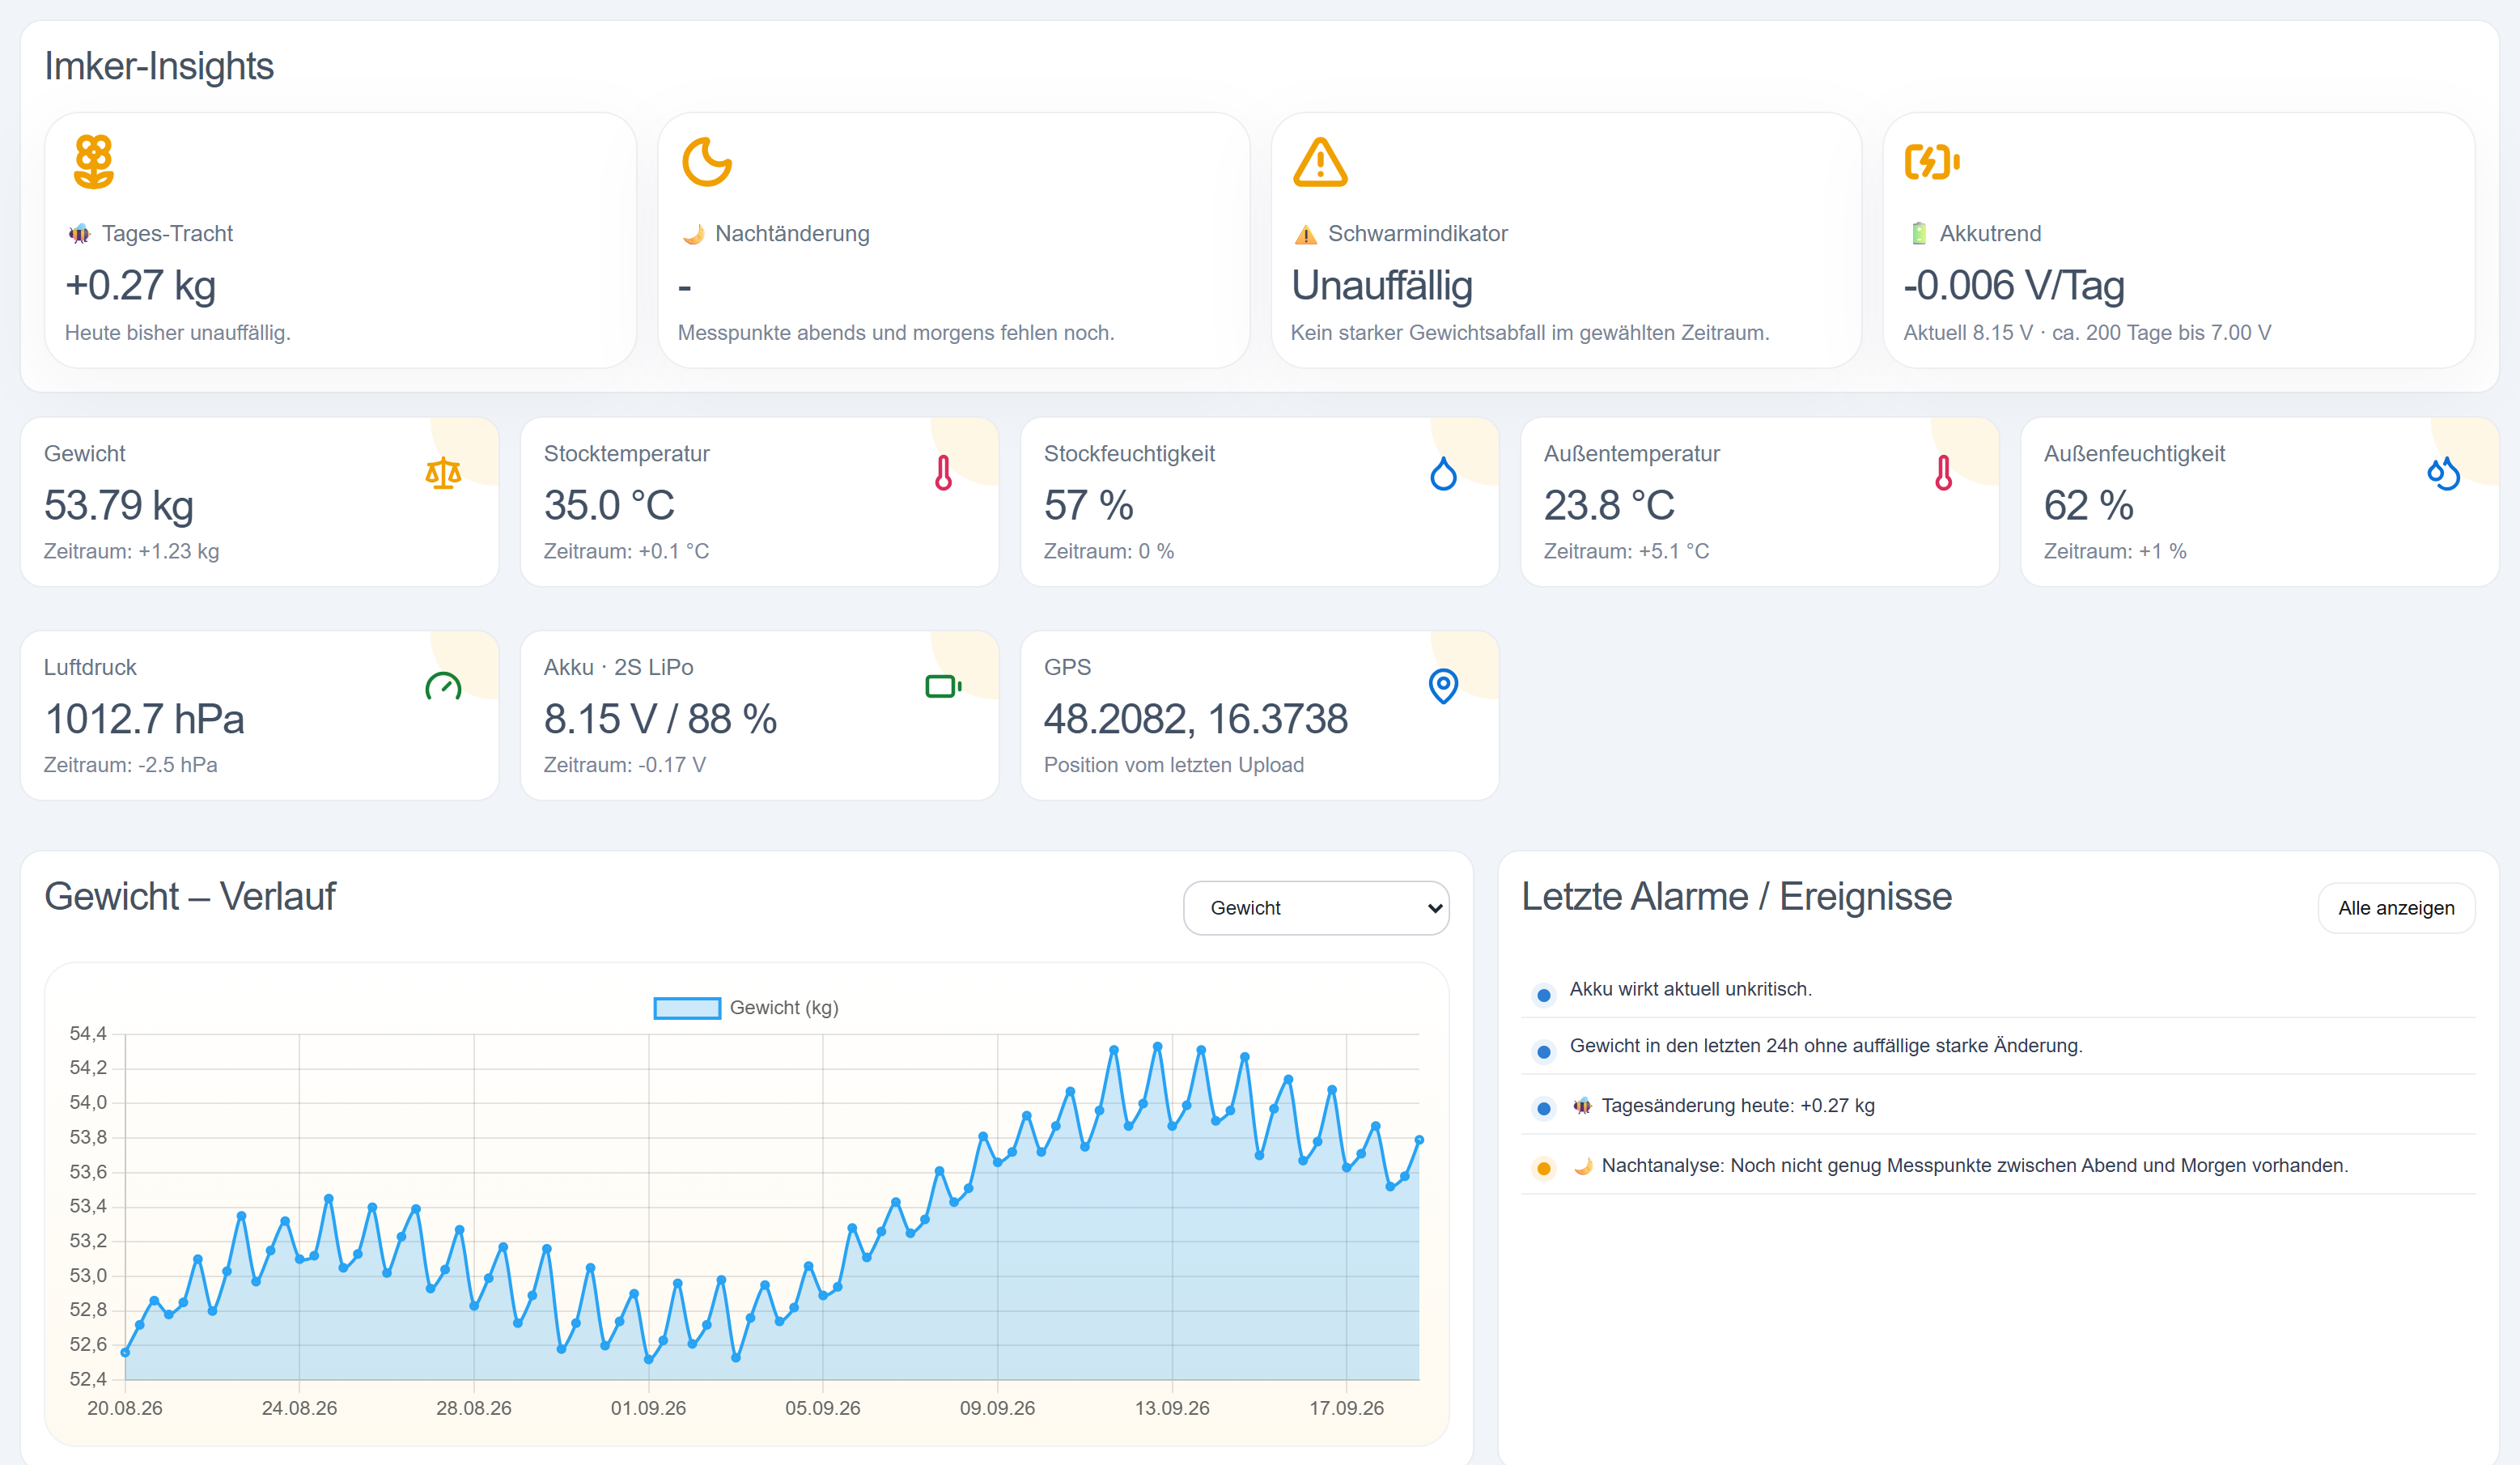Click the charging battery icon on the Akkutrend card
2520x1465 pixels.
(1931, 161)
